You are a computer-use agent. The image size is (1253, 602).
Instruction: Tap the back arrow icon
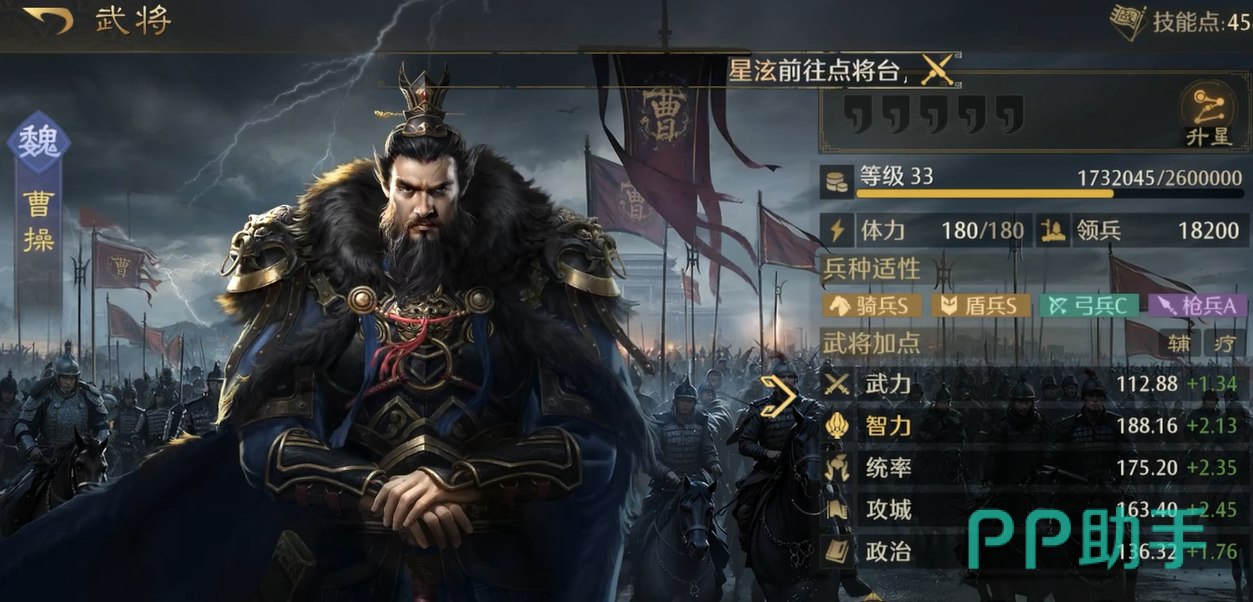(x=47, y=19)
